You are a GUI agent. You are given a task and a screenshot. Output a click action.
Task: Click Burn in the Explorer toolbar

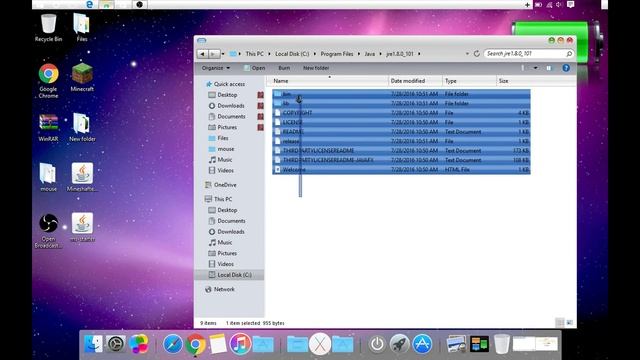tap(284, 68)
